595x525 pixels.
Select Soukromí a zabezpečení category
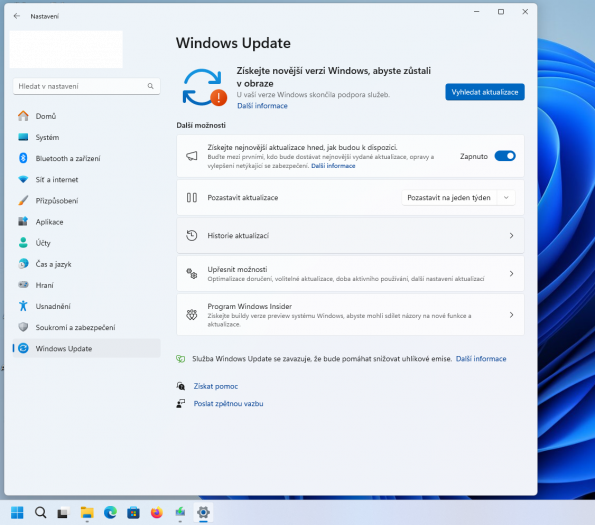point(87,327)
